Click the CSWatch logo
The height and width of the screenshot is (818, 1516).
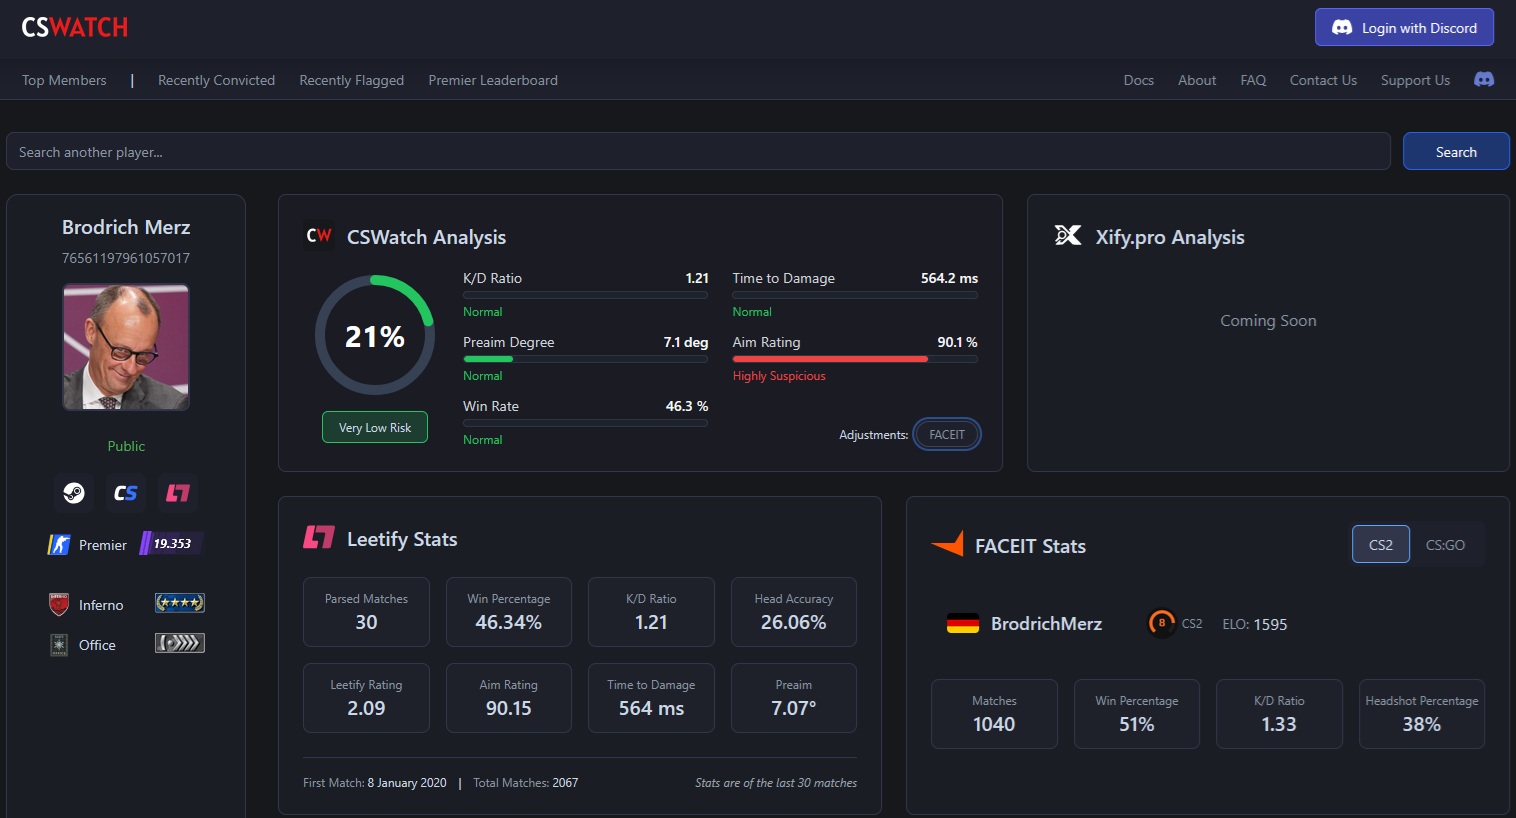pos(75,27)
